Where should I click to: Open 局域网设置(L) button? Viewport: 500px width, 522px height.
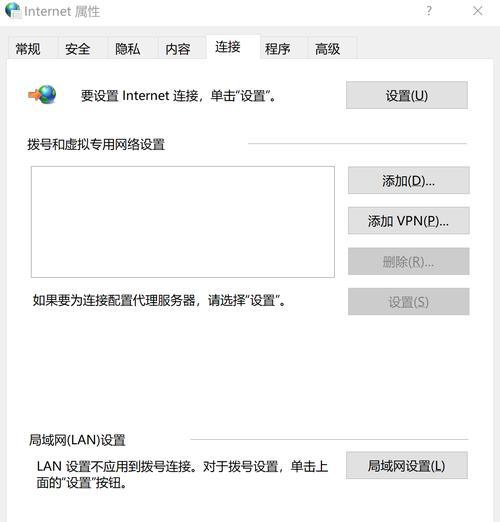click(407, 465)
